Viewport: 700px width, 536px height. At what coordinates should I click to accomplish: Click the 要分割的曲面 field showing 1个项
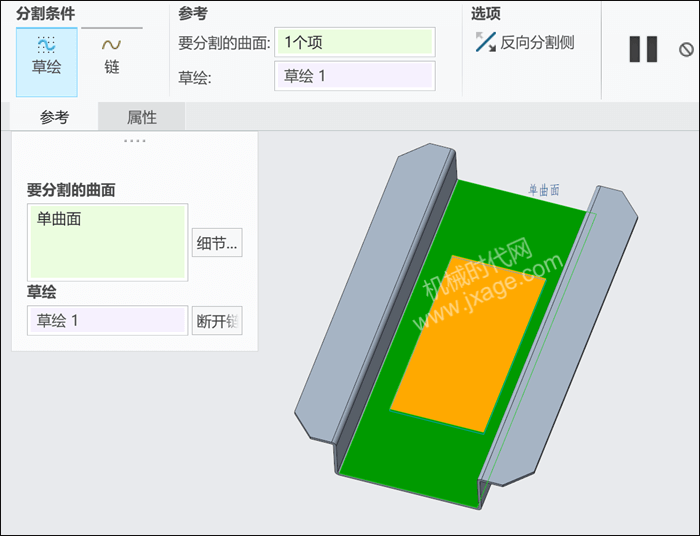[355, 42]
